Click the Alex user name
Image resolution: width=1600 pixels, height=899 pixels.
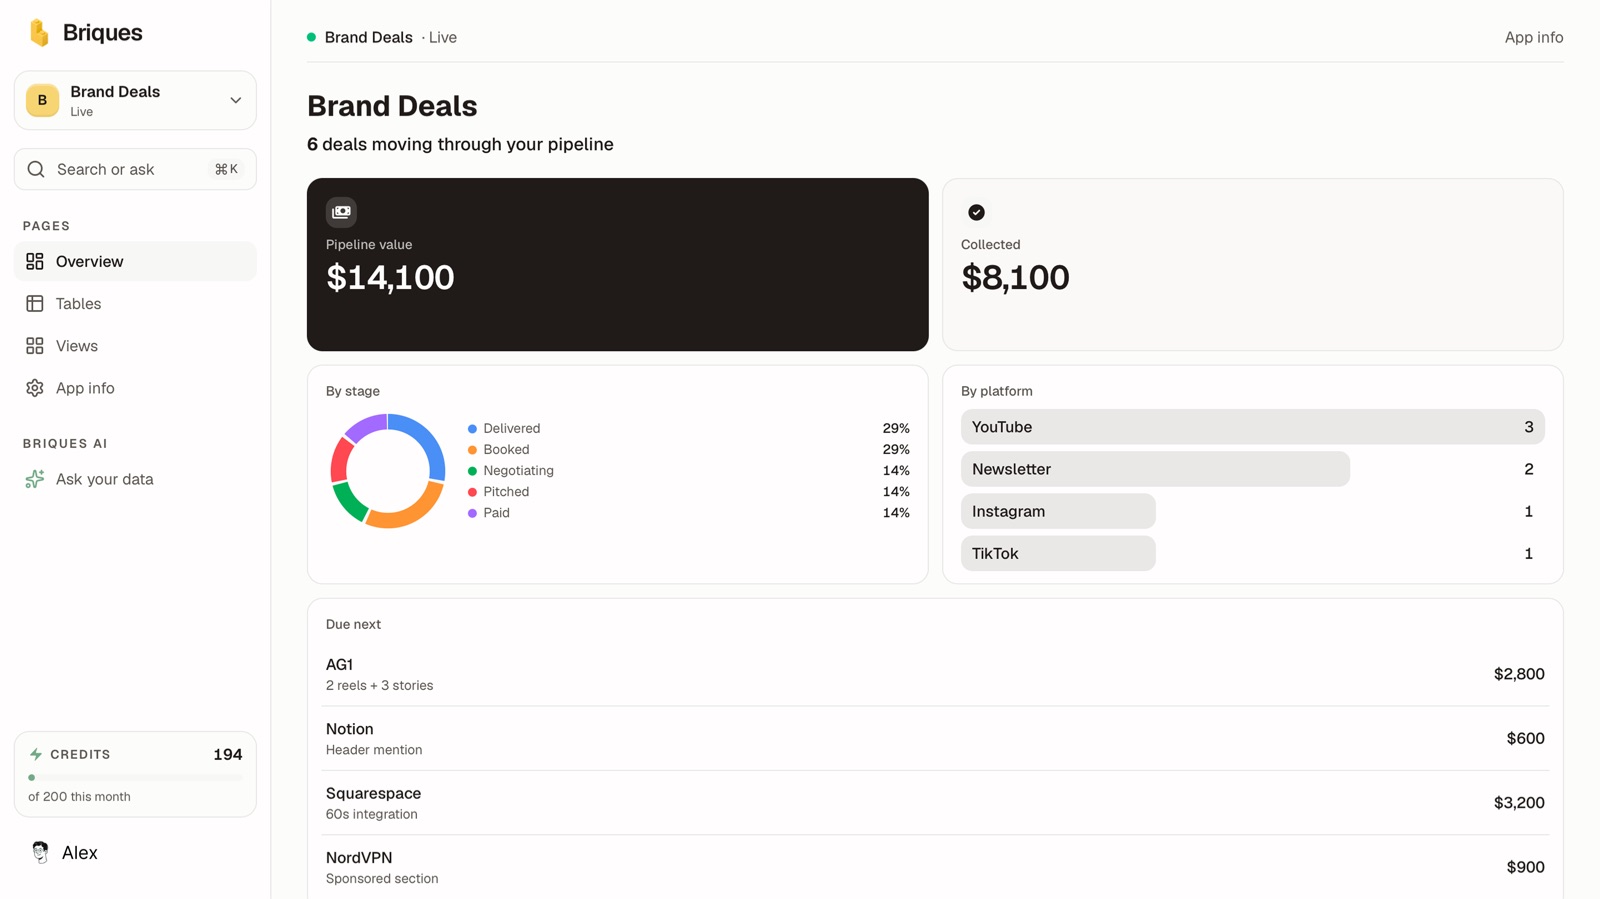[x=80, y=853]
